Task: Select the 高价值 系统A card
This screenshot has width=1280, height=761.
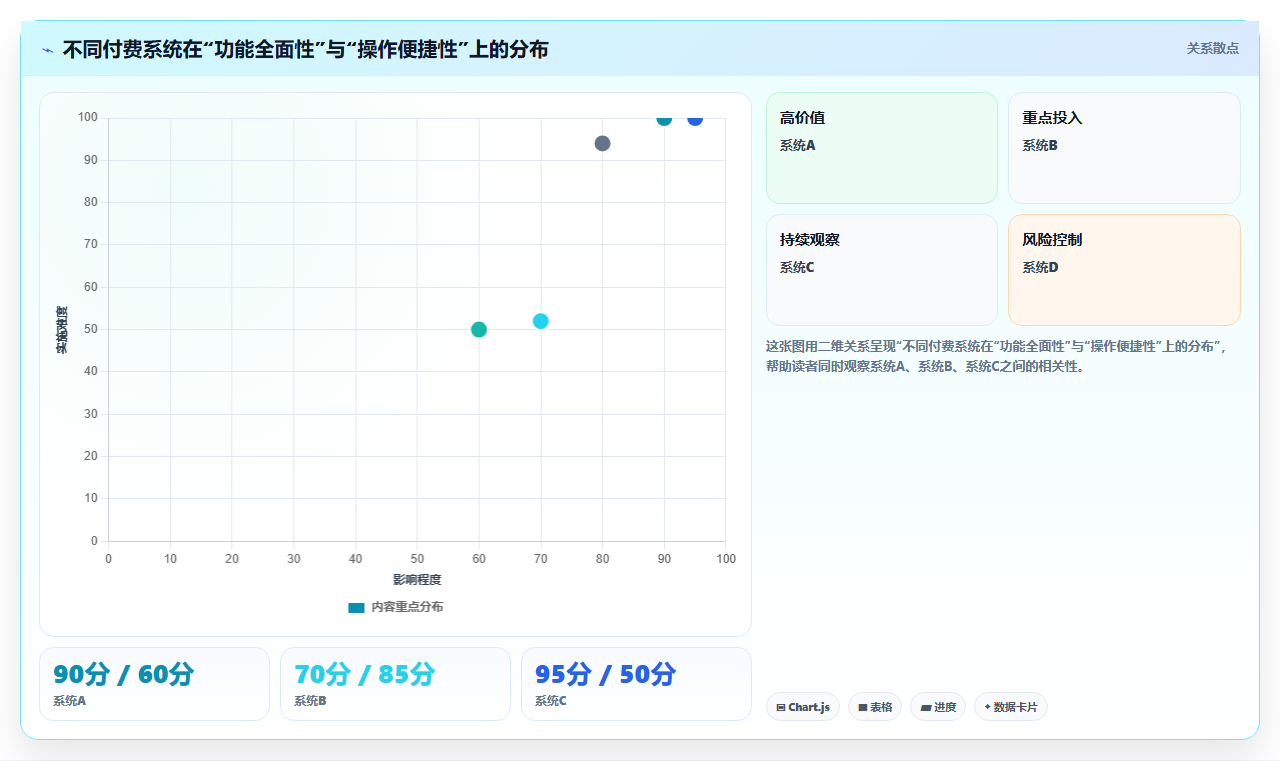Action: coord(882,148)
